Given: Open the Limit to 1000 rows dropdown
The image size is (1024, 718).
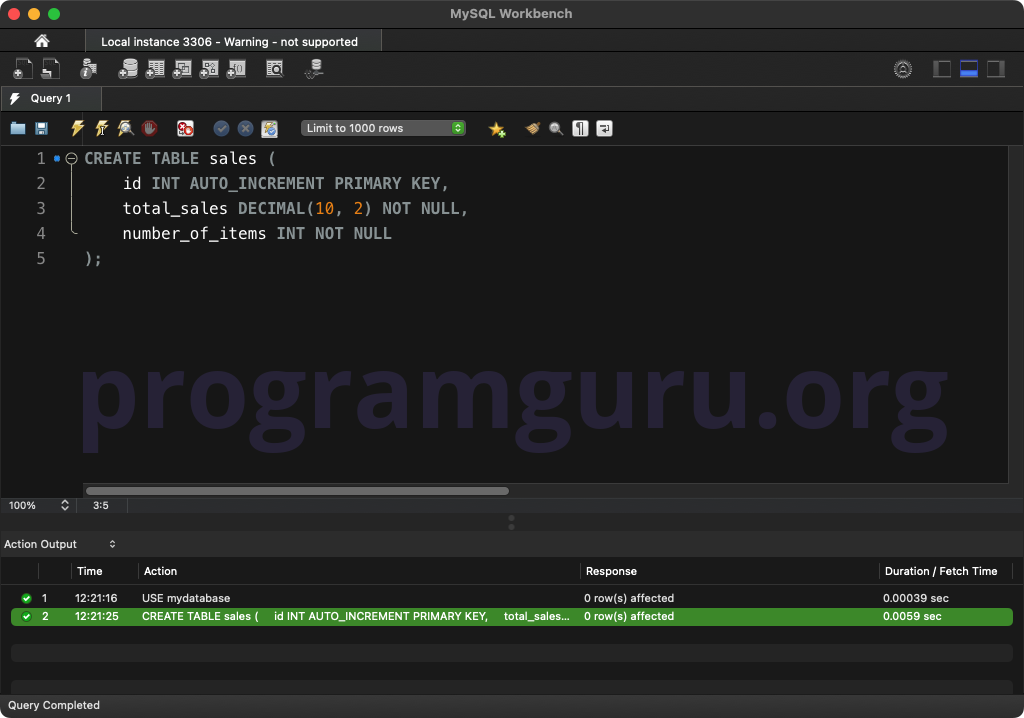Looking at the screenshot, I should [x=383, y=128].
